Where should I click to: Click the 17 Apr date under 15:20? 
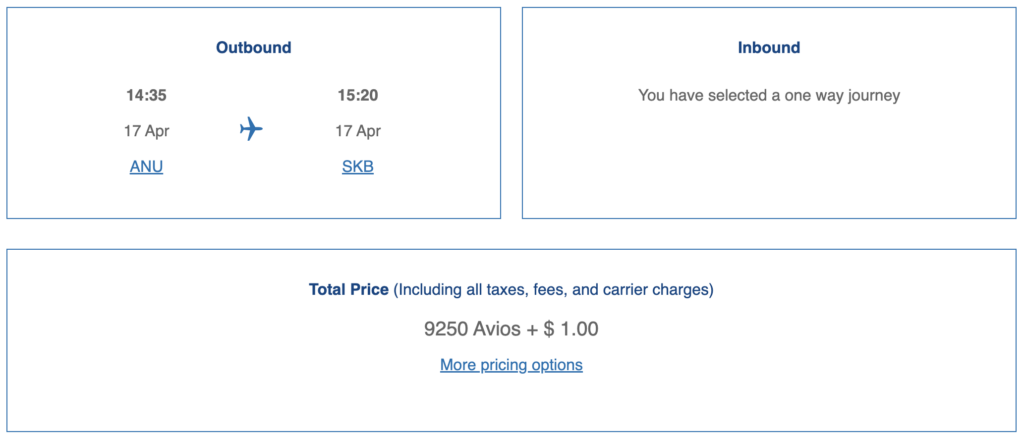pos(358,131)
